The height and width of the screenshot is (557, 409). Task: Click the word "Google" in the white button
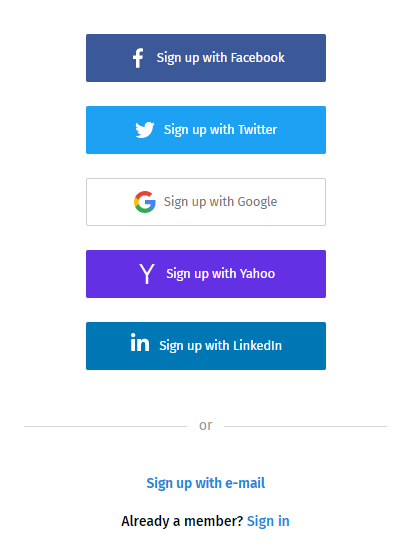(257, 202)
